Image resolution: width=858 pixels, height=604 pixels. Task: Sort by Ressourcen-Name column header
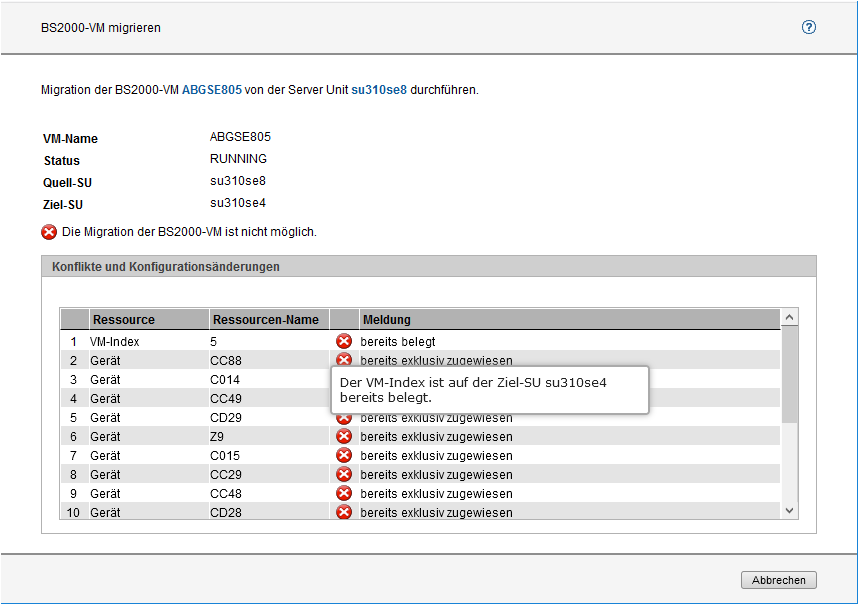265,320
